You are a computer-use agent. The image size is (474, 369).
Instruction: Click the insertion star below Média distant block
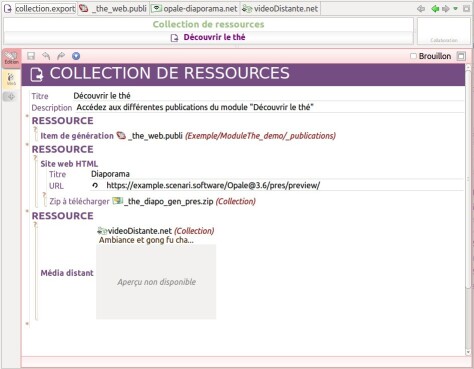tap(27, 323)
